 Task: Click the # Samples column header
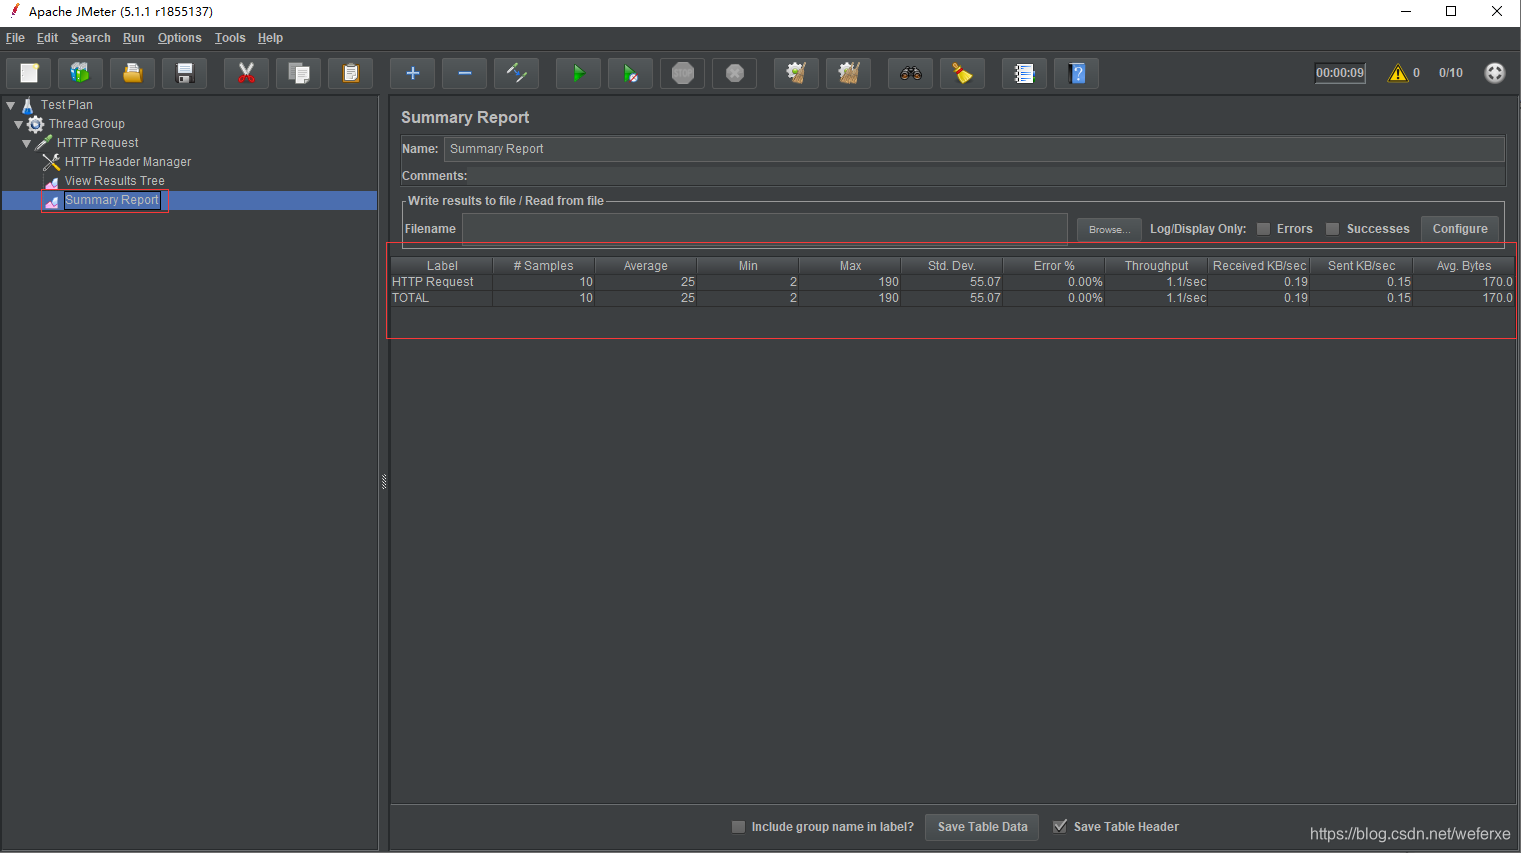click(543, 266)
